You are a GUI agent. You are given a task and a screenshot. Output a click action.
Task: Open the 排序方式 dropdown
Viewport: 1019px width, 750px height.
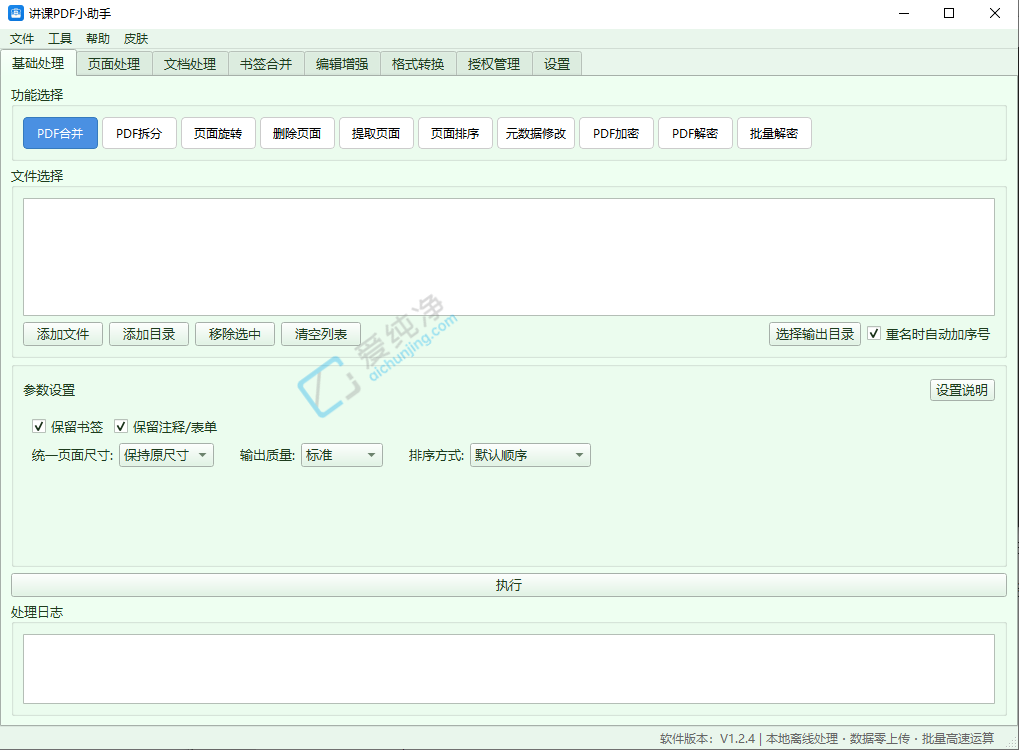pos(530,455)
